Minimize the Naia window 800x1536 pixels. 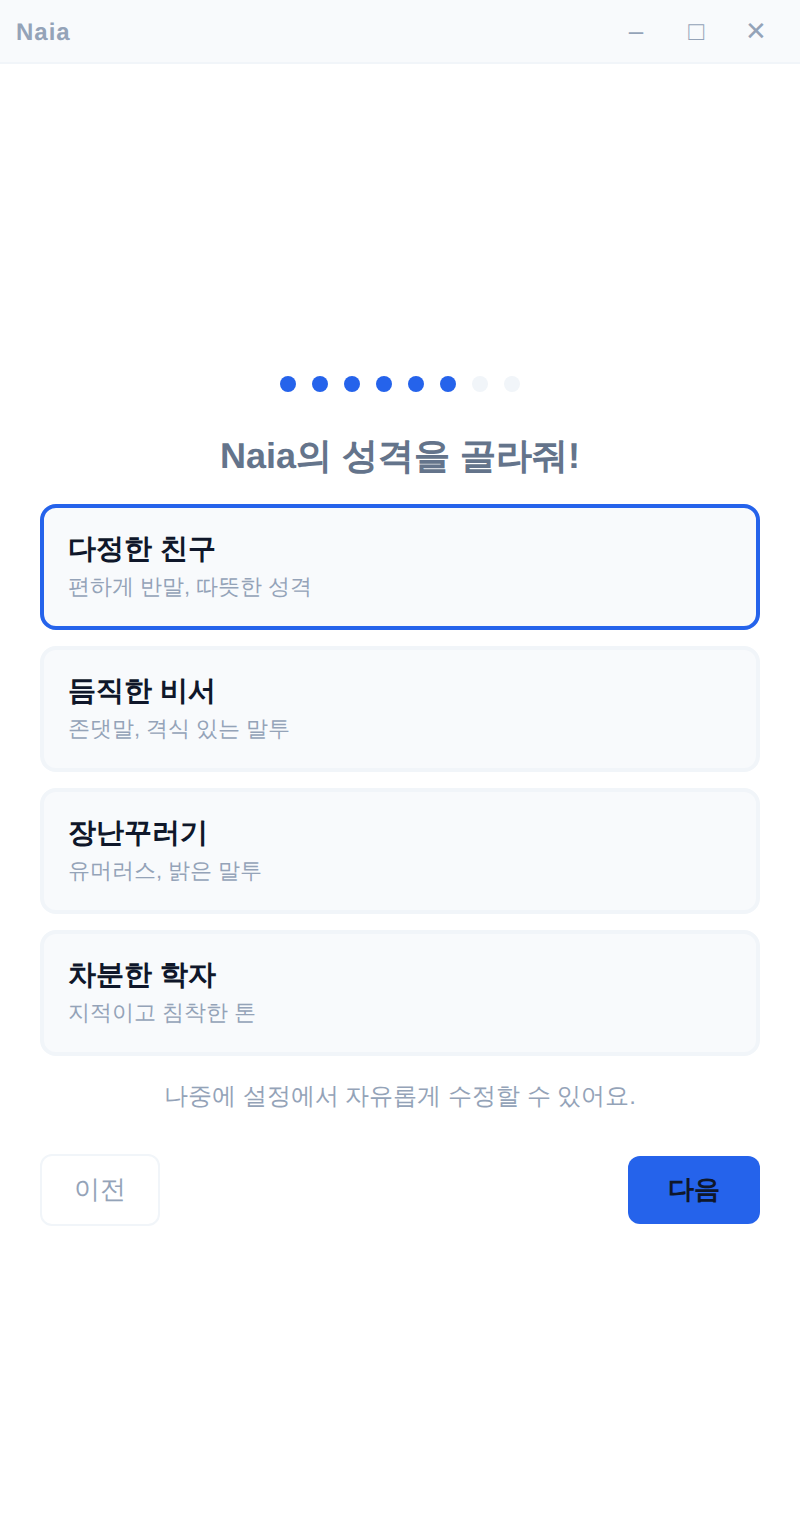click(637, 31)
